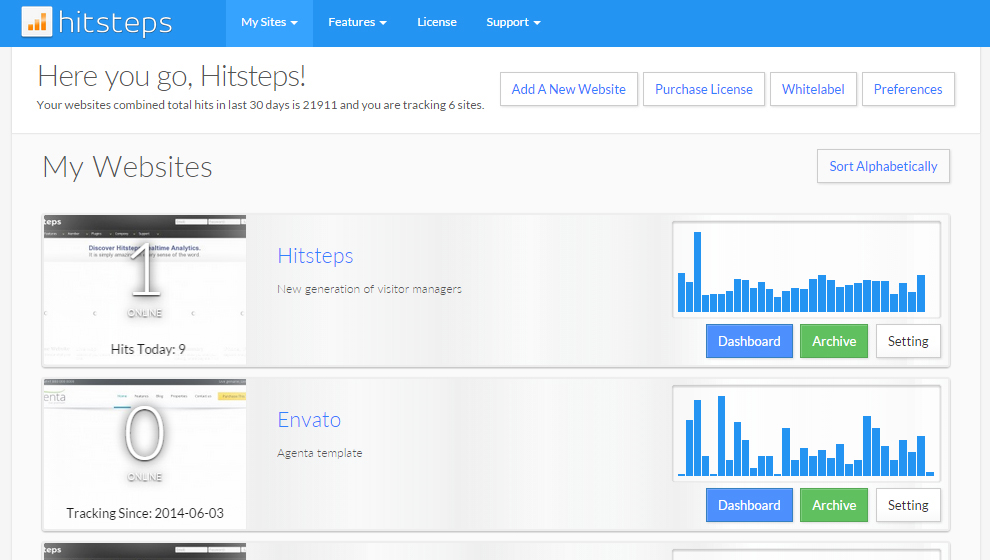Click the Envato hits bar chart
990x560 pixels.
806,433
